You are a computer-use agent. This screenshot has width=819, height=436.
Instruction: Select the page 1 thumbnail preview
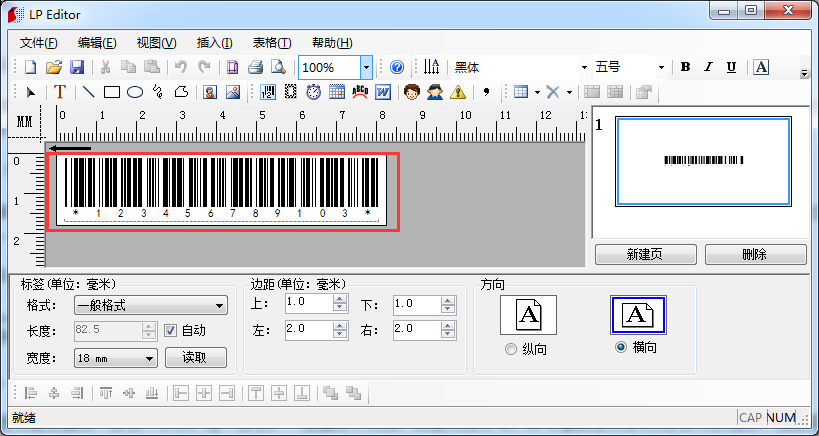pos(704,159)
